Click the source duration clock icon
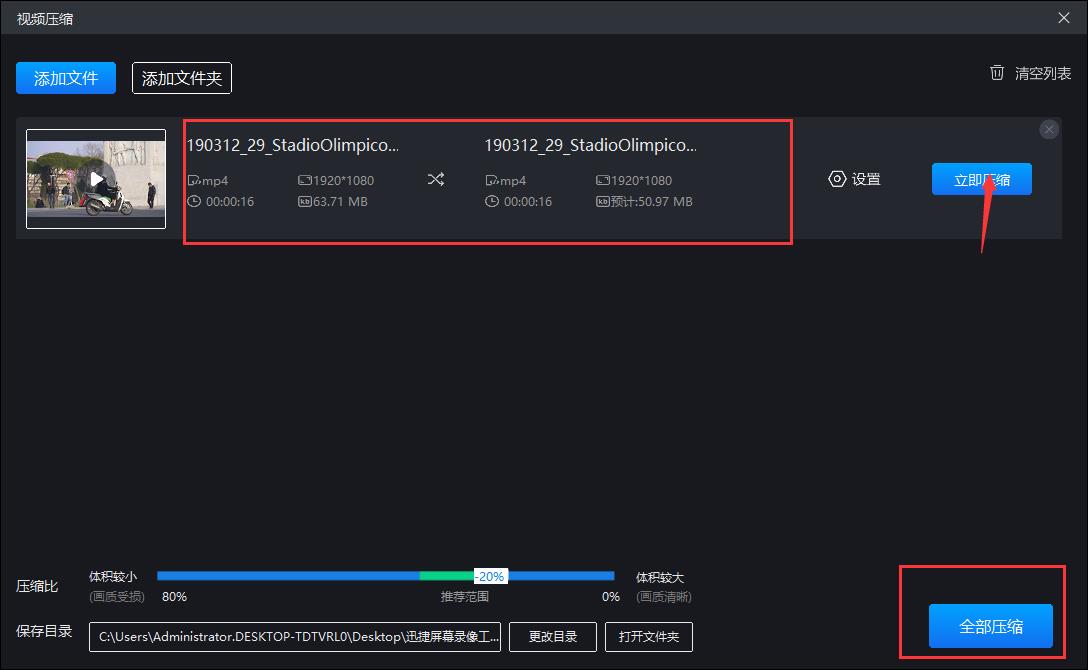 pos(194,201)
